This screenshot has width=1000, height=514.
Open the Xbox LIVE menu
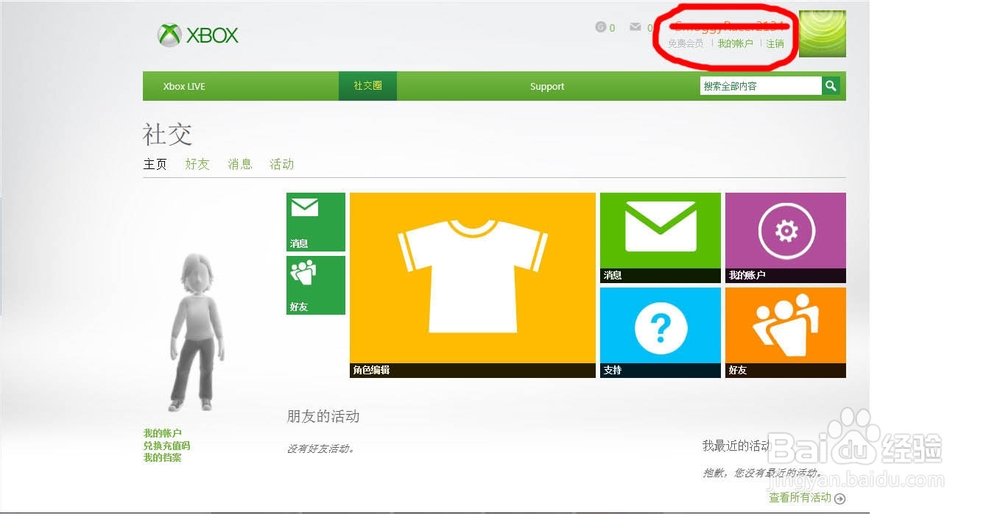pyautogui.click(x=184, y=87)
